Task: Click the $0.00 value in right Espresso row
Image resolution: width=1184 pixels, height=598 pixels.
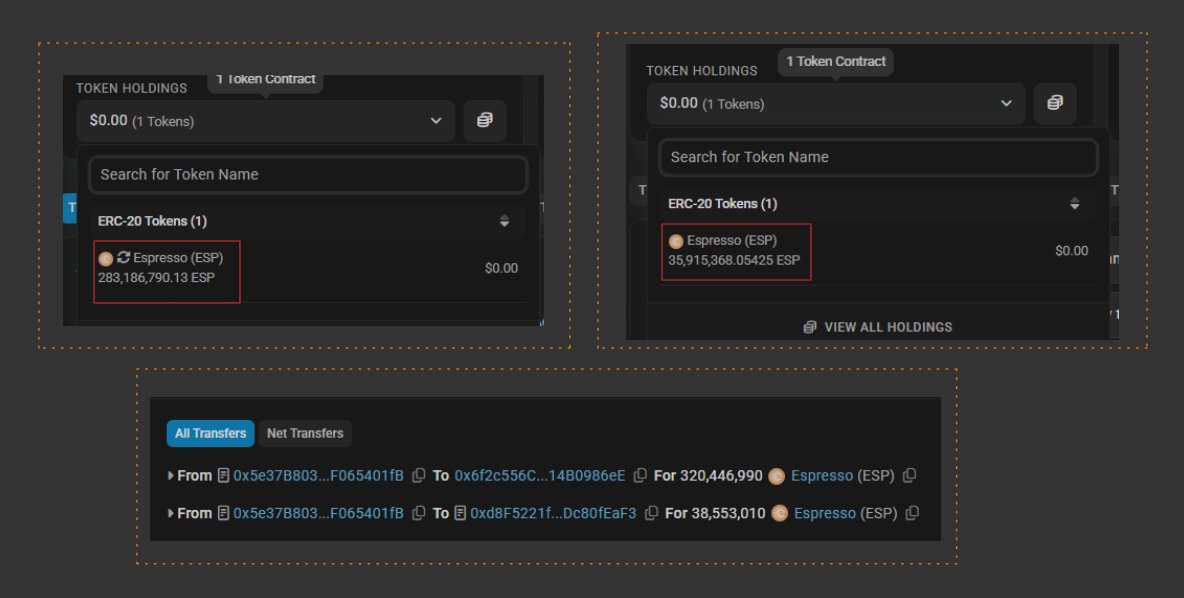Action: [x=1071, y=251]
